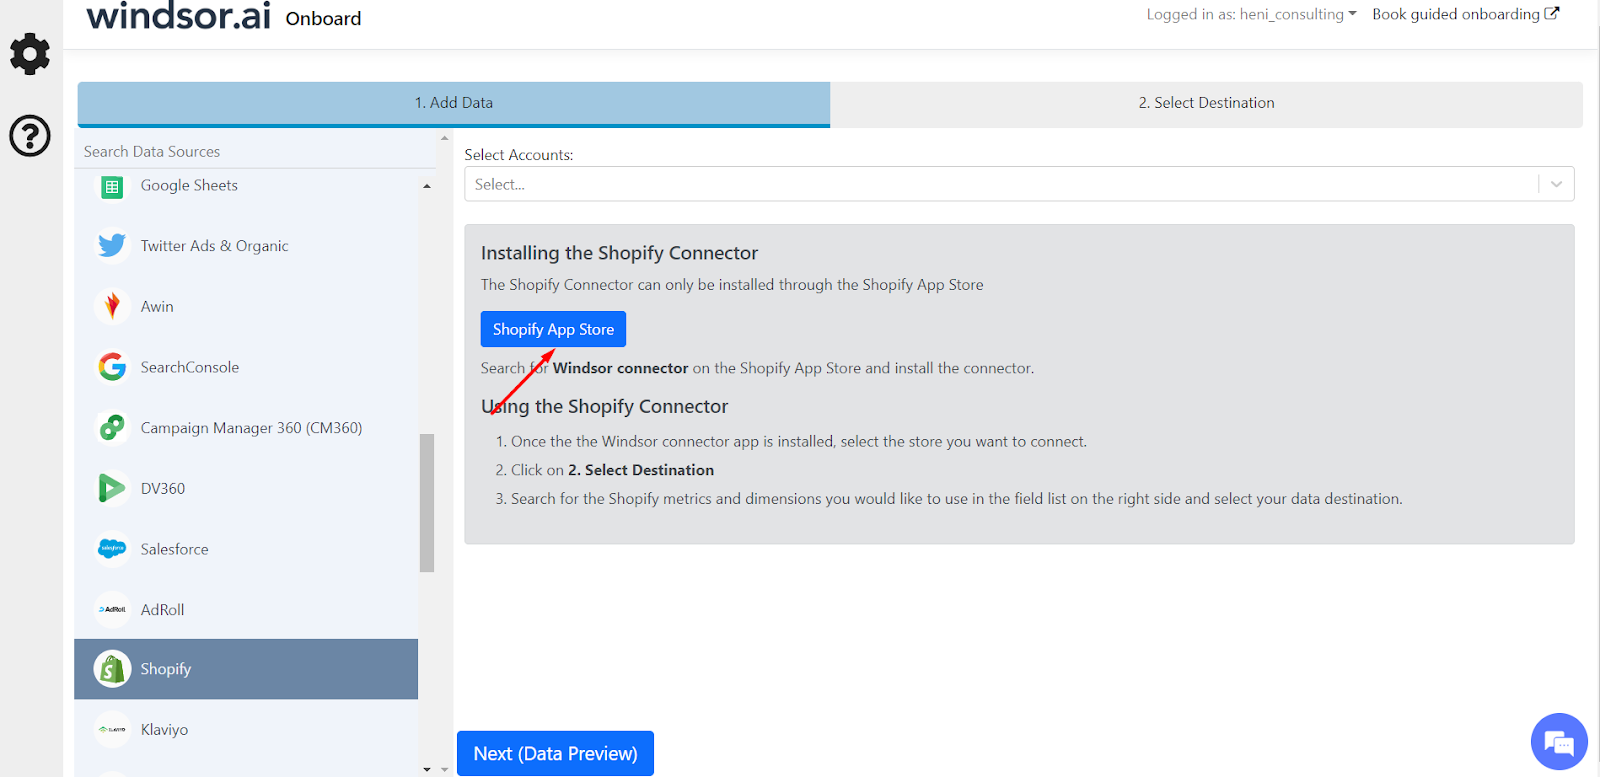
Task: Click the windsor.ai logo
Action: [x=179, y=16]
